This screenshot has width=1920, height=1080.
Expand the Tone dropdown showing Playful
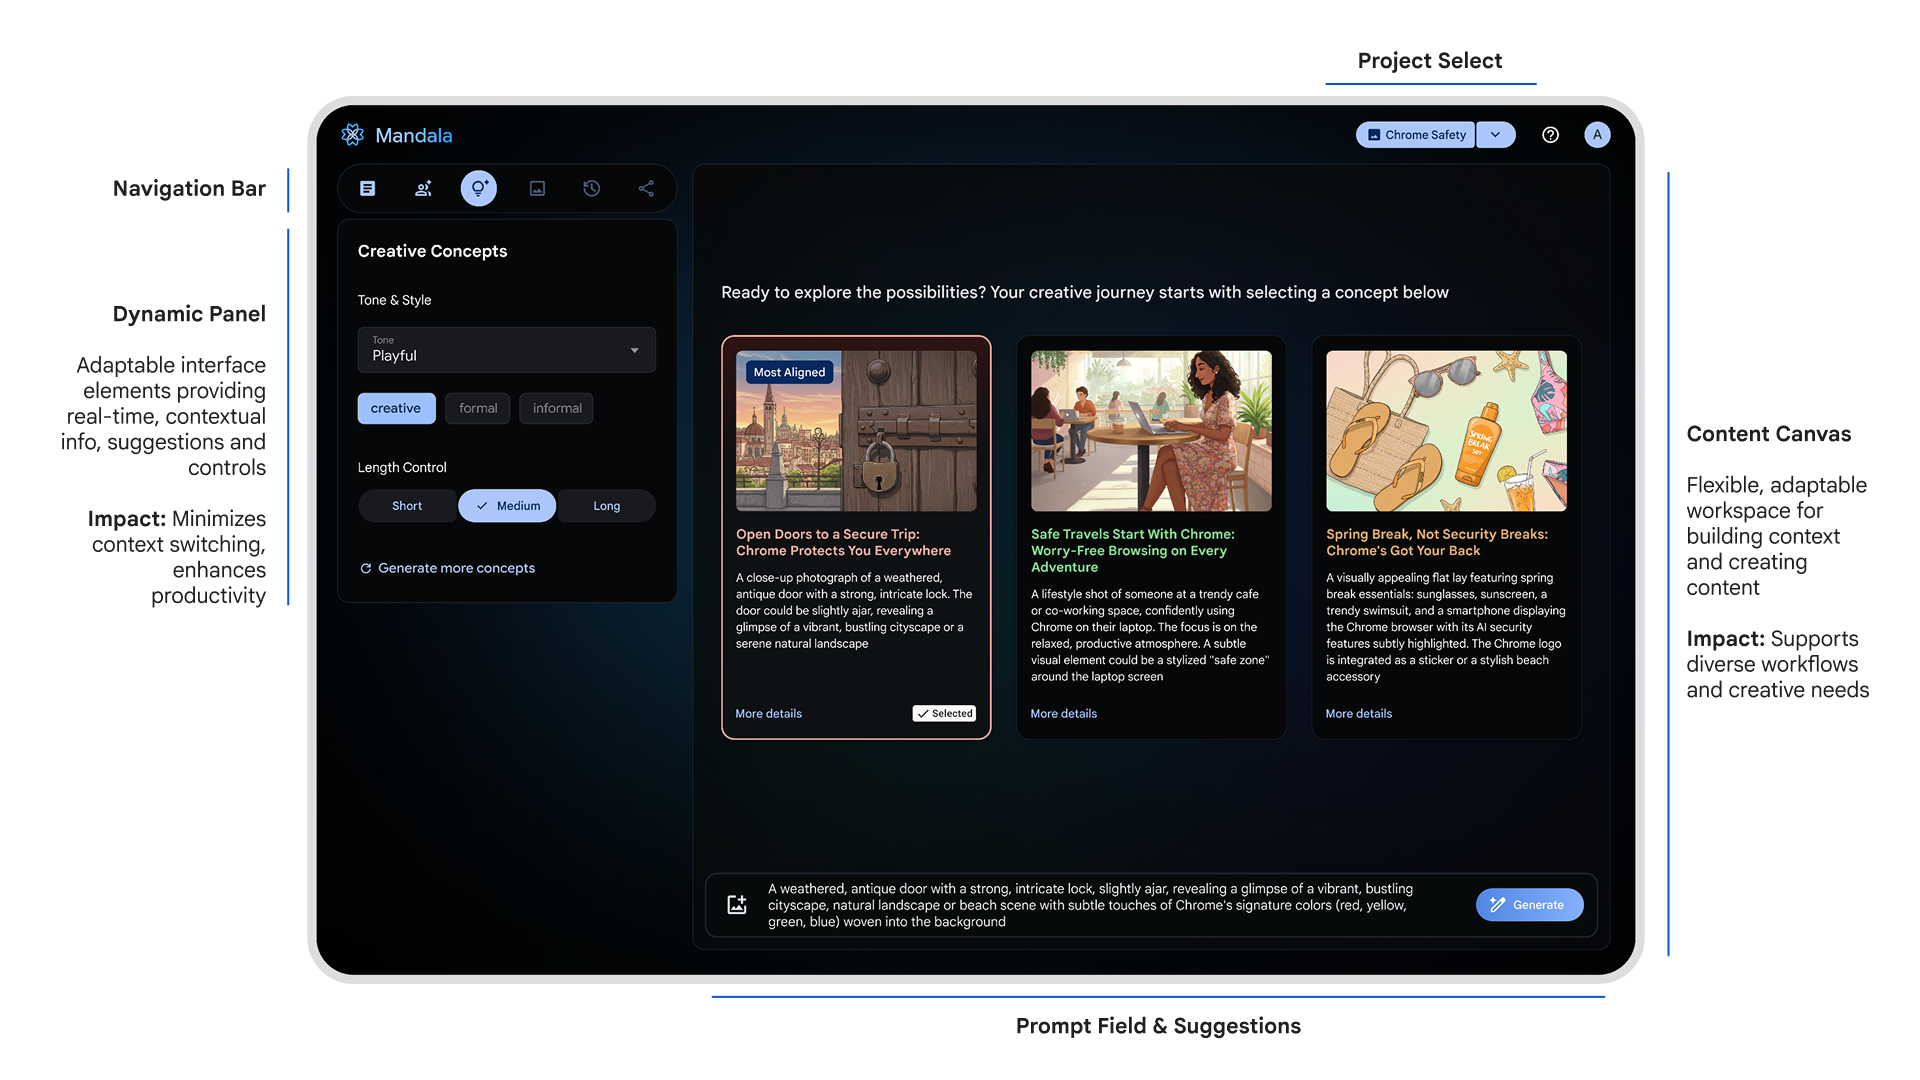507,350
